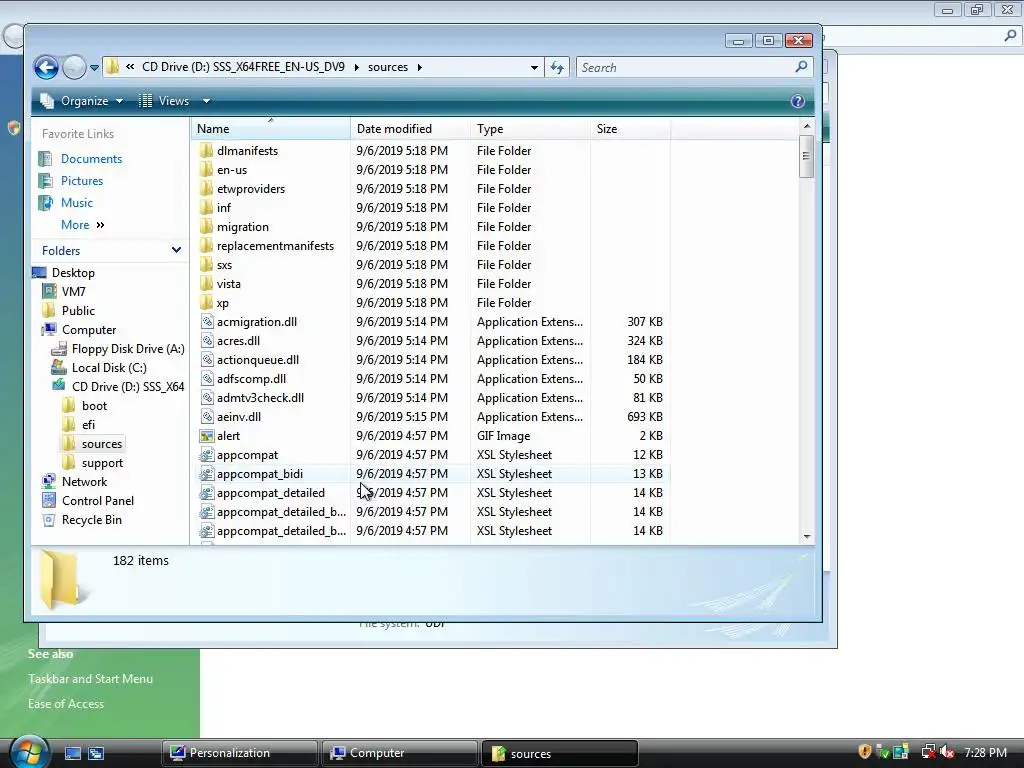Select Computer in folder tree

pyautogui.click(x=89, y=330)
